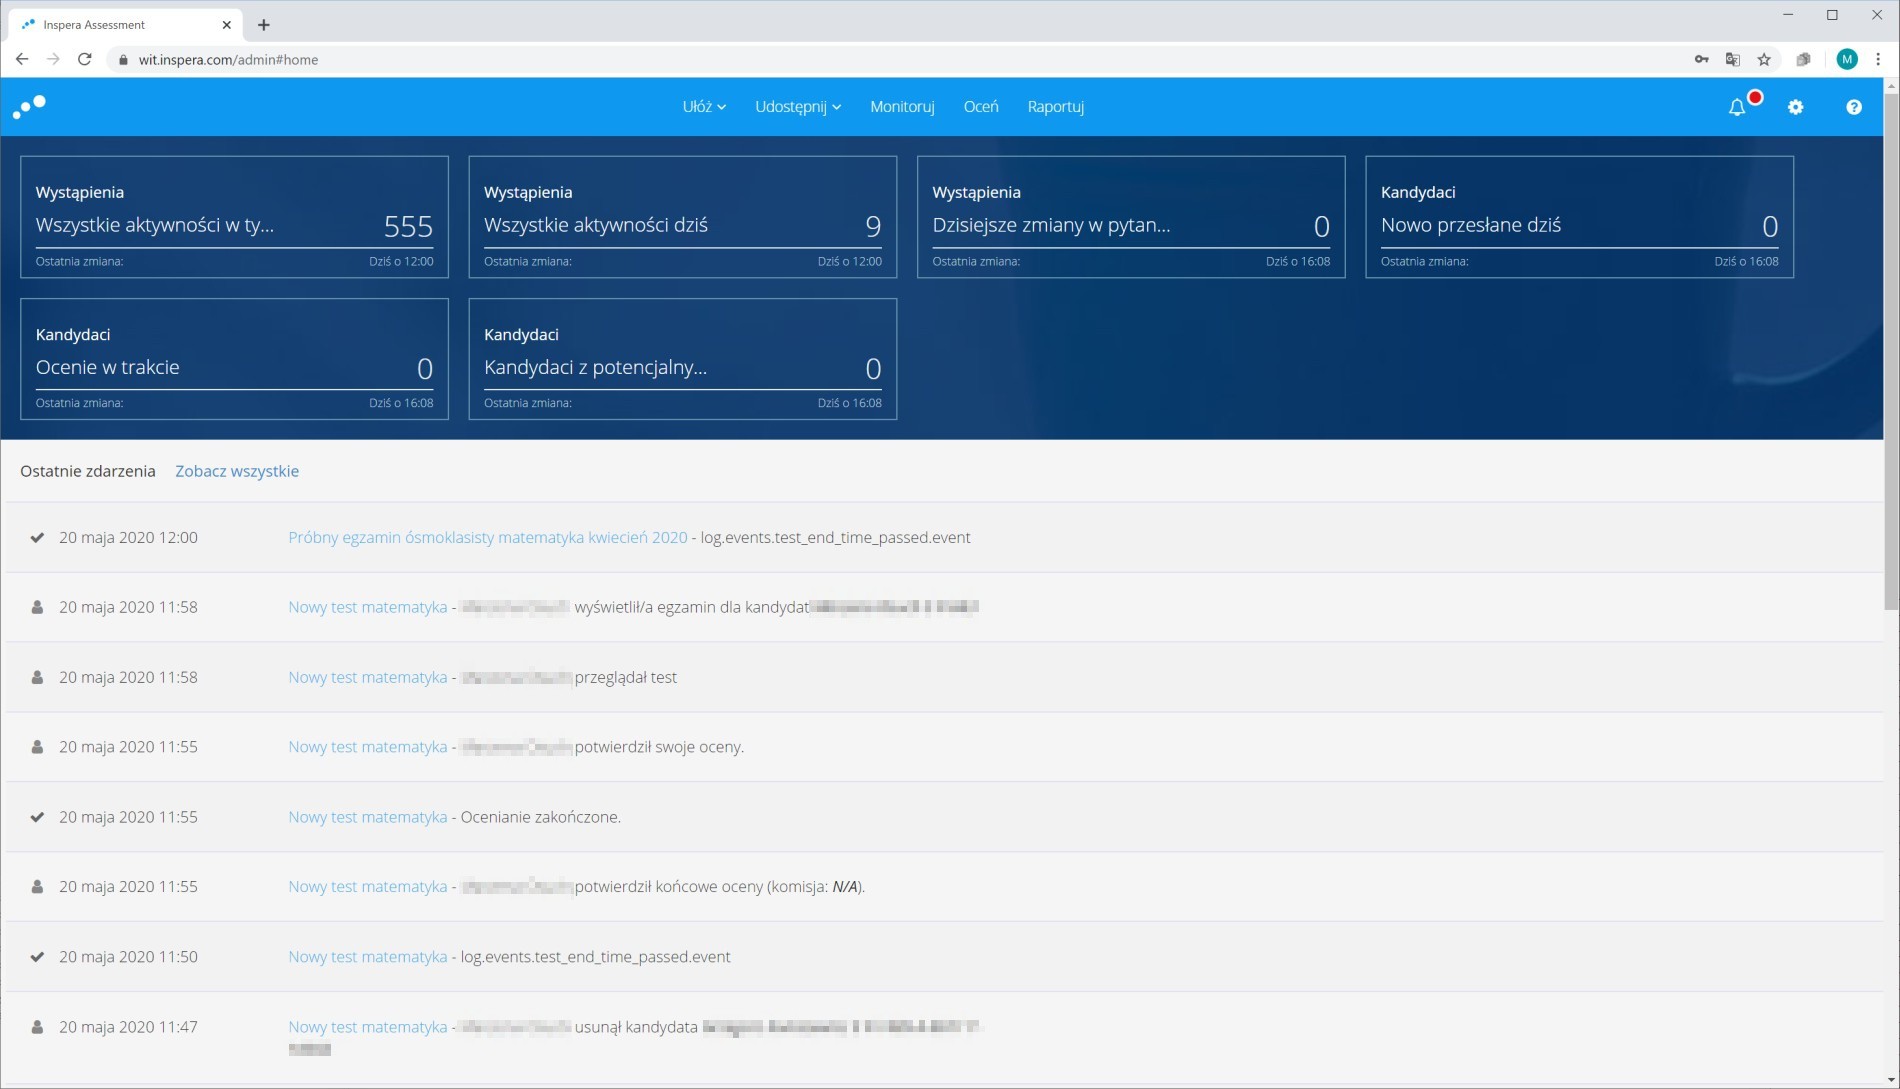Click the page vertical scrollbar
1900x1089 pixels.
(1890, 350)
